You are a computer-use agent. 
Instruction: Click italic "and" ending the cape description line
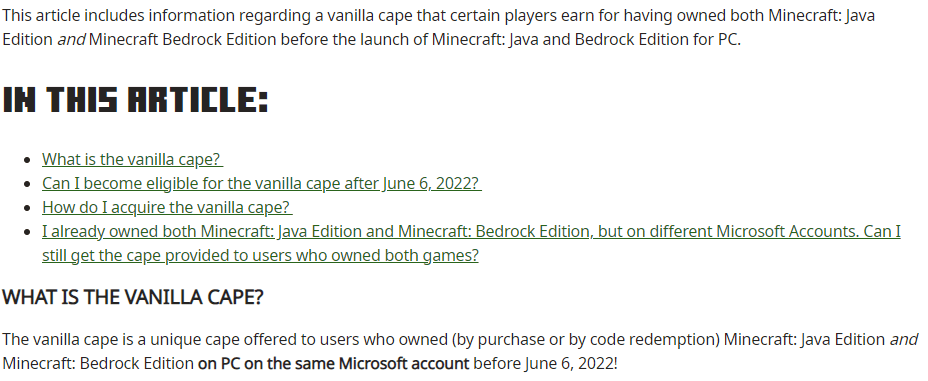(904, 340)
